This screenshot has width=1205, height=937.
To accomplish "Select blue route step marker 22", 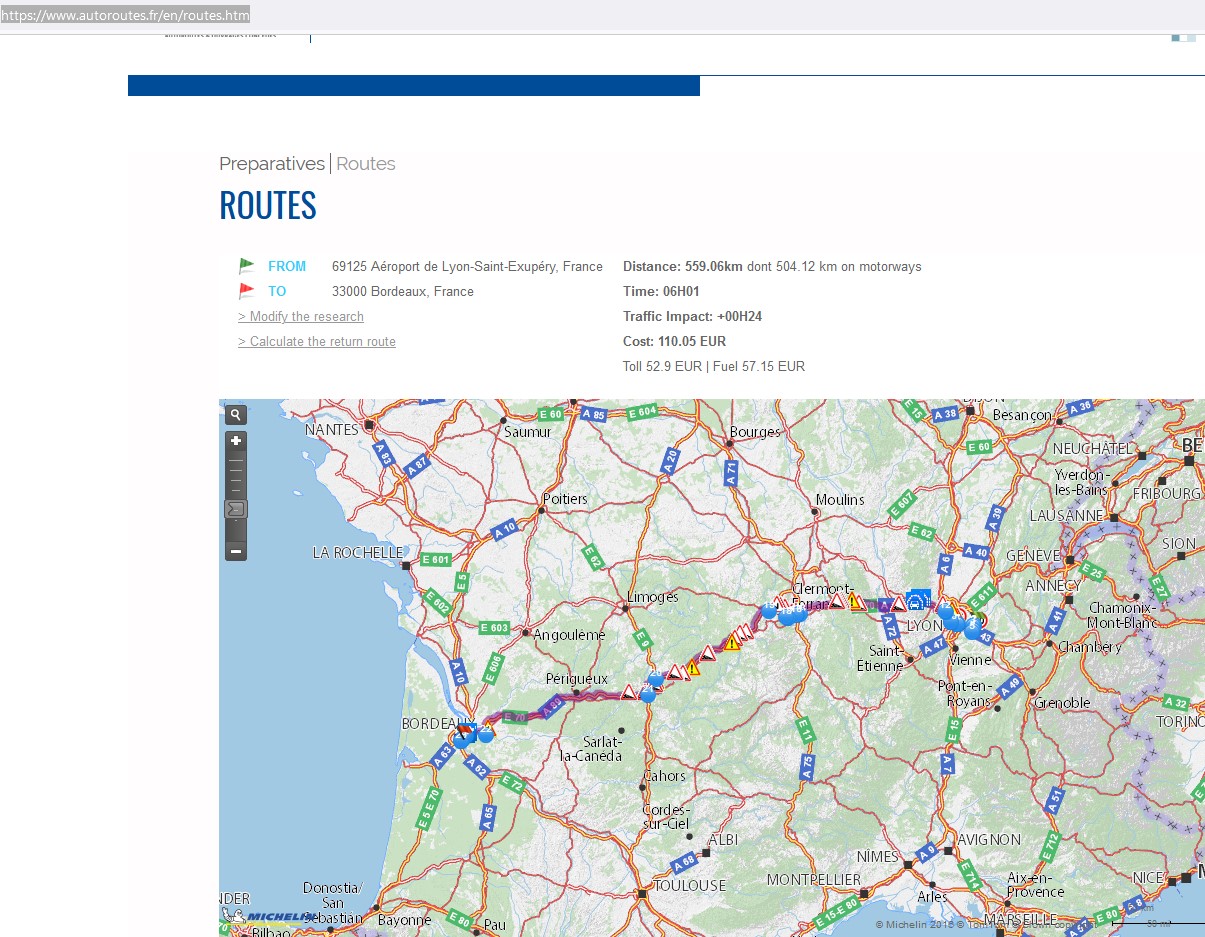I will [x=486, y=735].
